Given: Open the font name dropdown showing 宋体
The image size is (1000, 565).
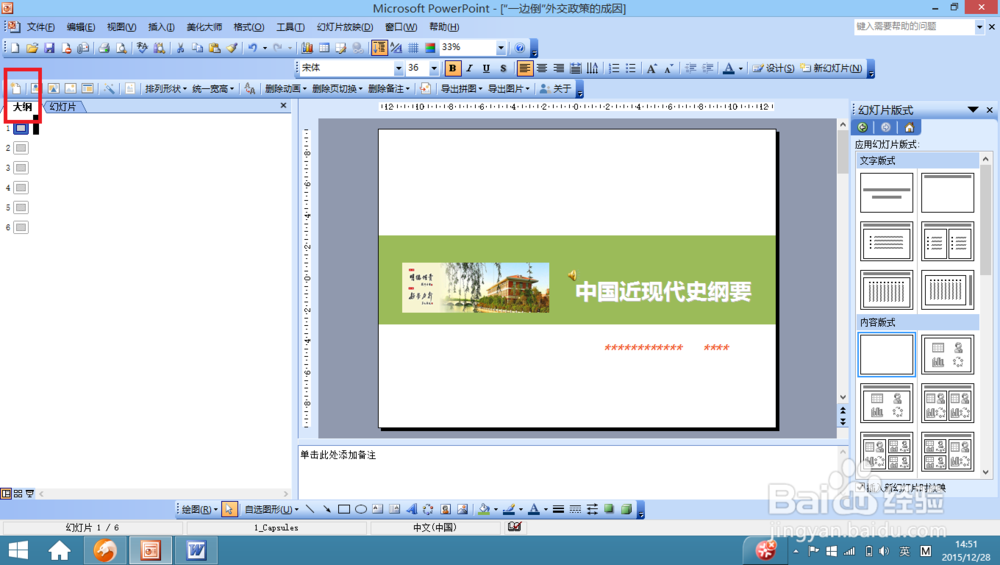Looking at the screenshot, I should [x=399, y=68].
